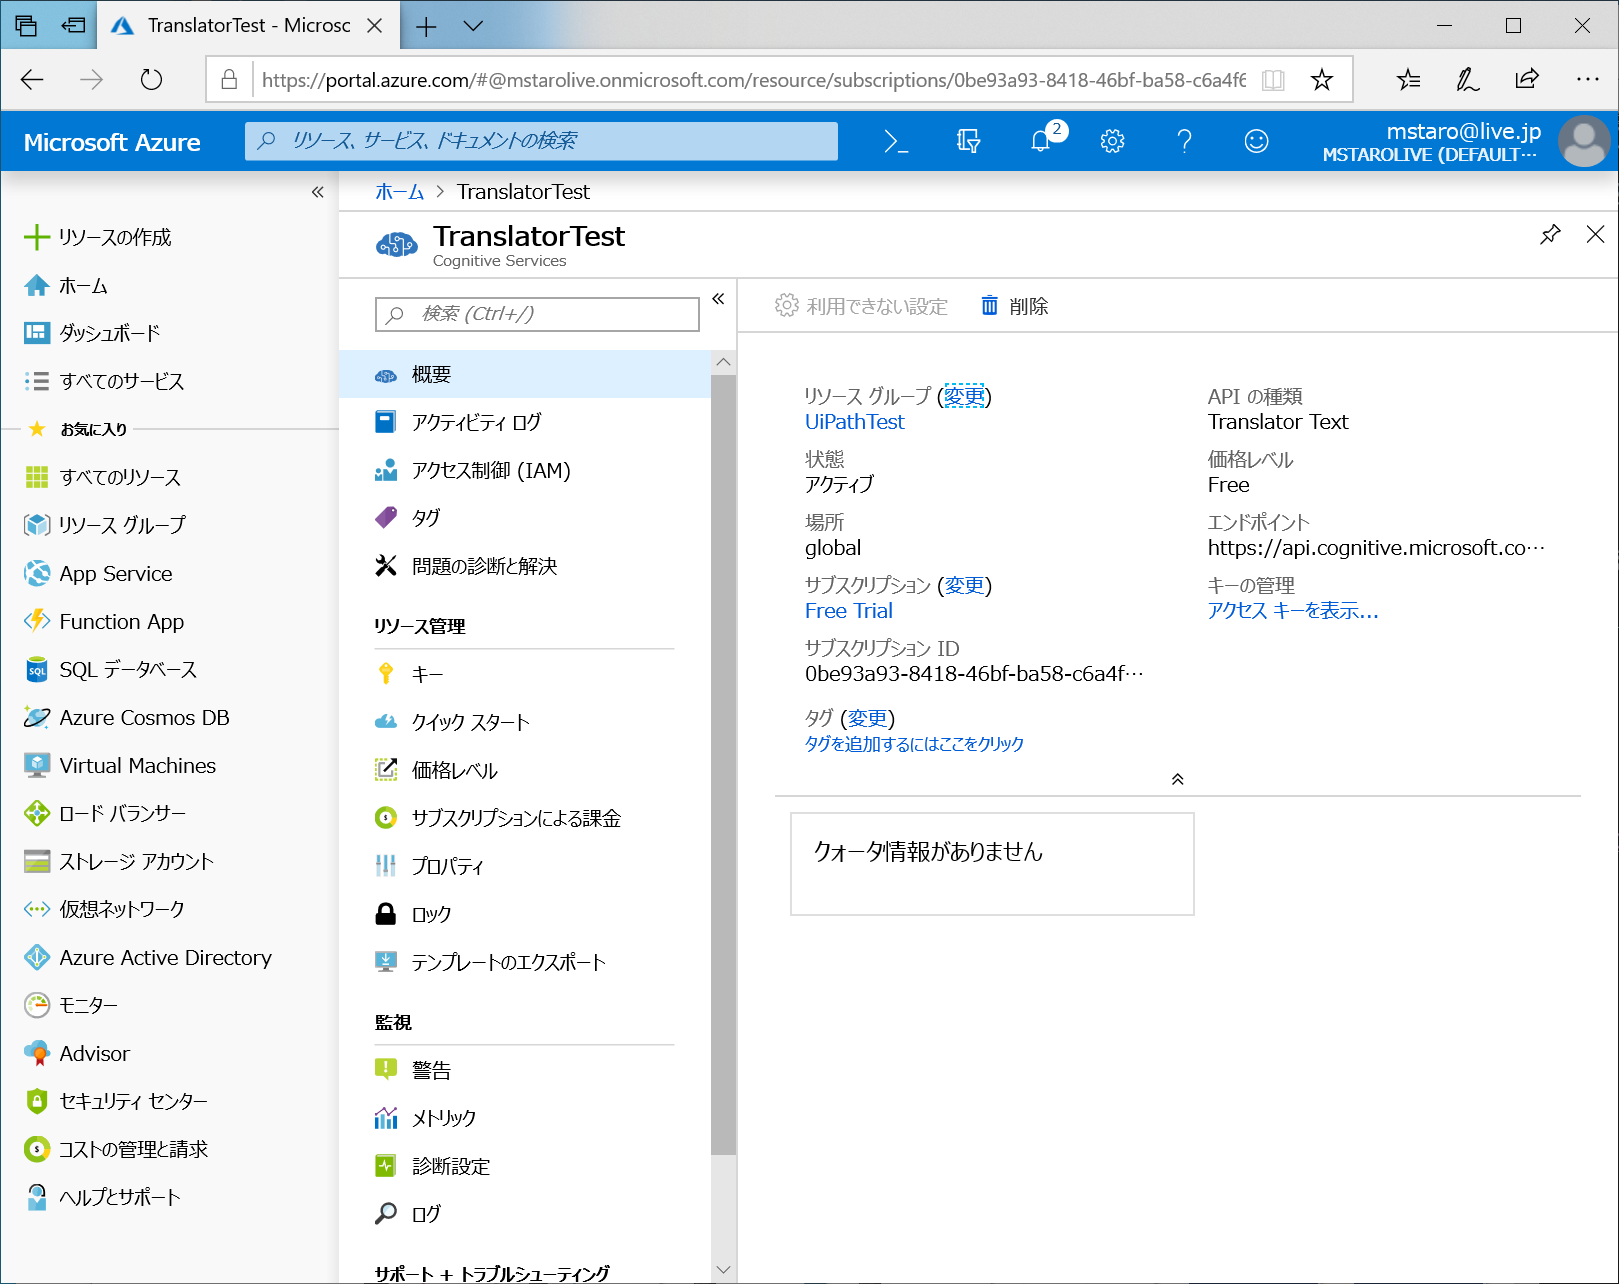Open プロパティ menu item

525,866
